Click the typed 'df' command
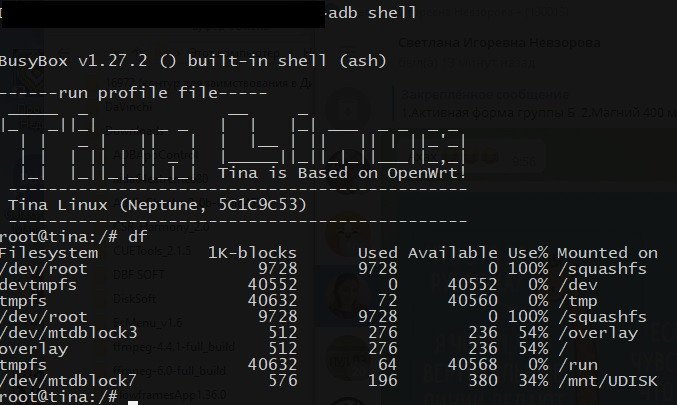The image size is (677, 405). pos(136,237)
